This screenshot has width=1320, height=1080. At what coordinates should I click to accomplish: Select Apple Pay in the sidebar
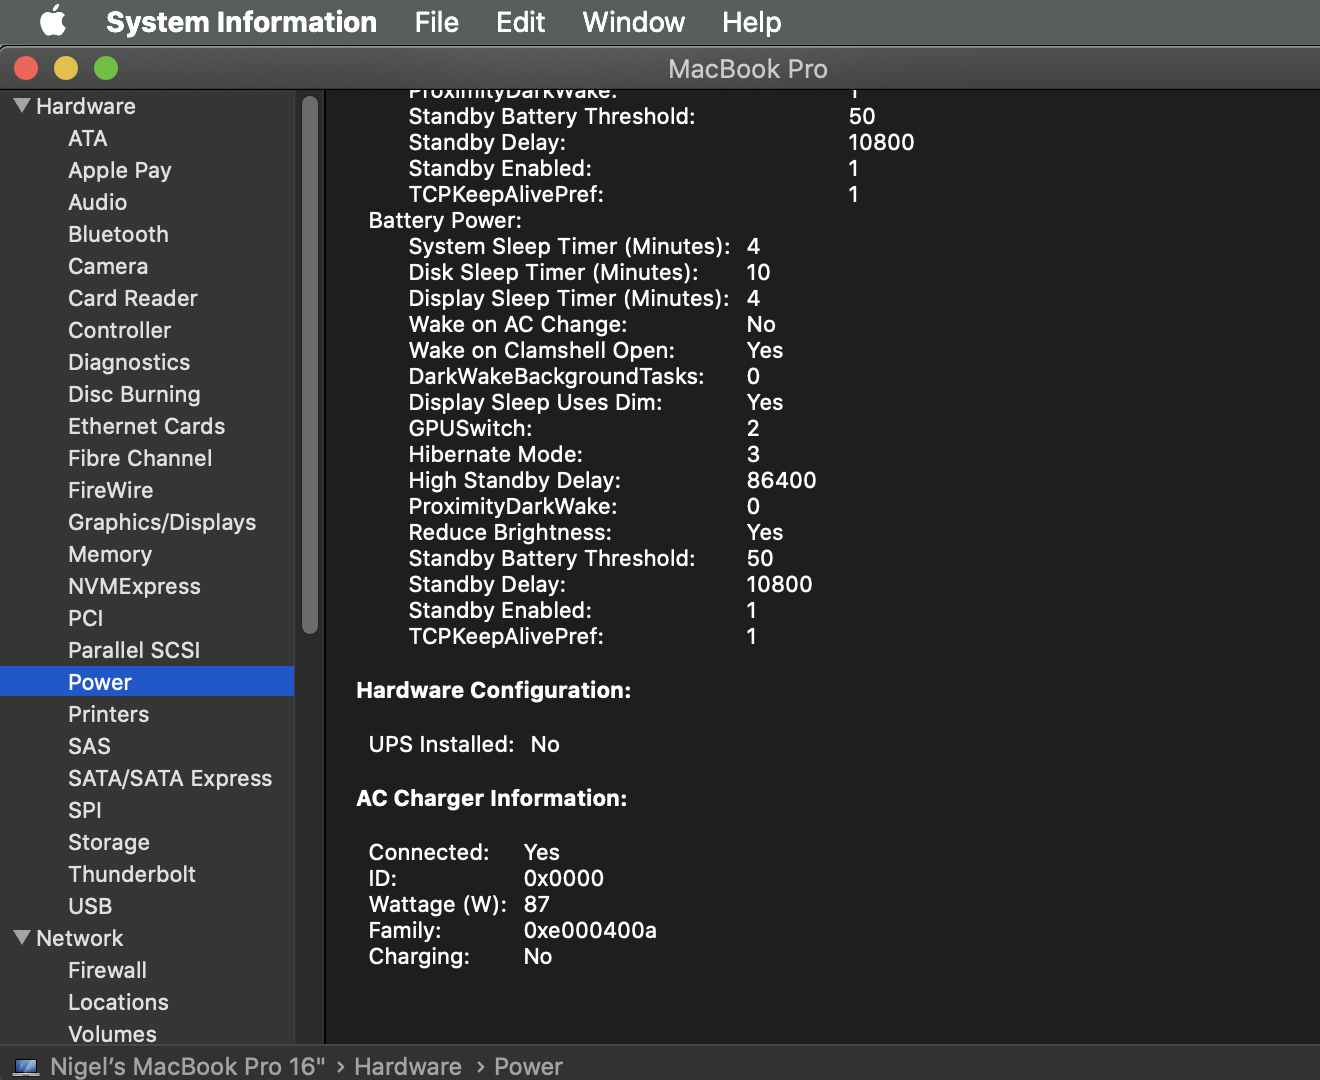120,170
